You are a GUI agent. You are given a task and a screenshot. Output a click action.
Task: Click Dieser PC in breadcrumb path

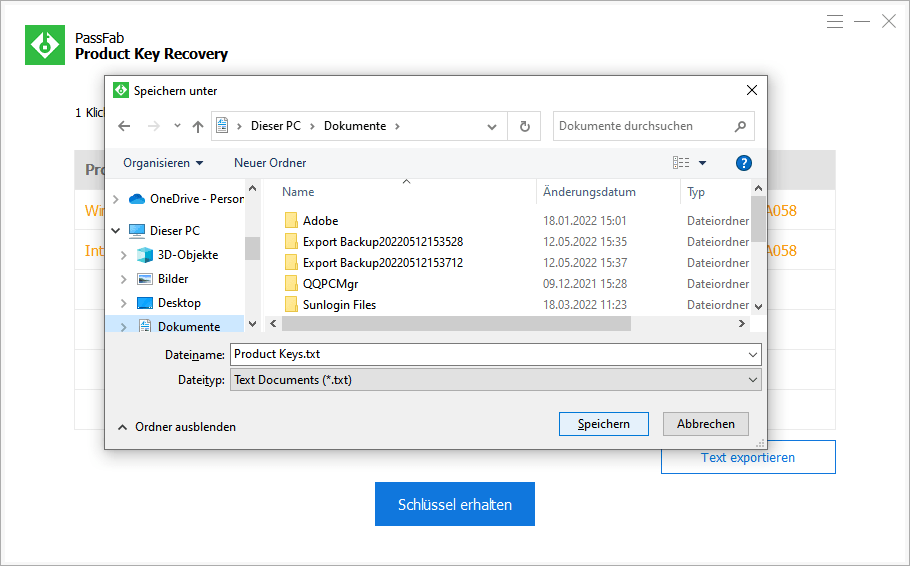[276, 126]
